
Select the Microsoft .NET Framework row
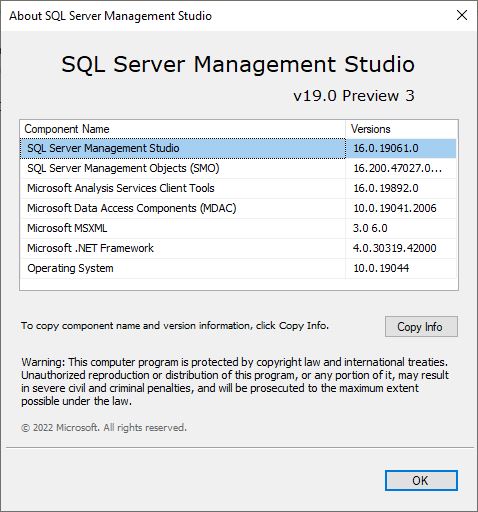click(238, 248)
